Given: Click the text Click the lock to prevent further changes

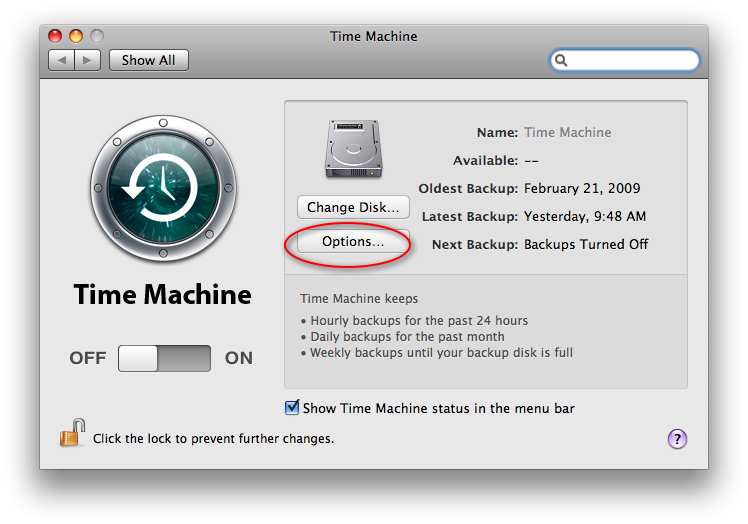Looking at the screenshot, I should [213, 439].
